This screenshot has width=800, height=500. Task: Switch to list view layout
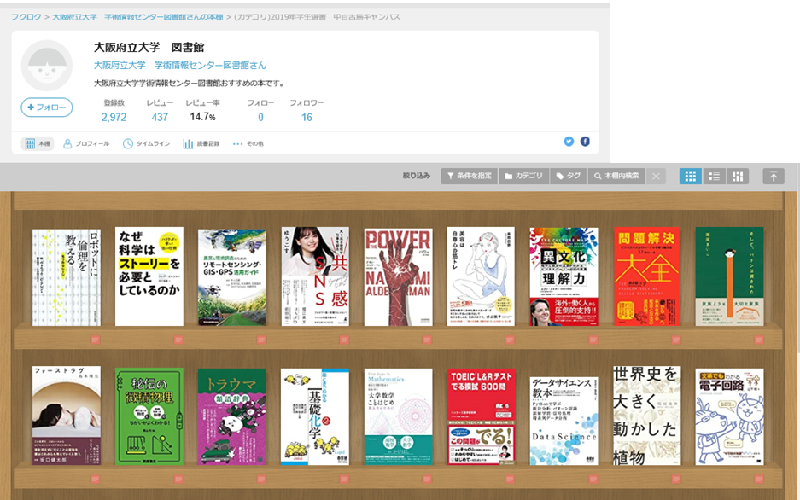tap(714, 176)
